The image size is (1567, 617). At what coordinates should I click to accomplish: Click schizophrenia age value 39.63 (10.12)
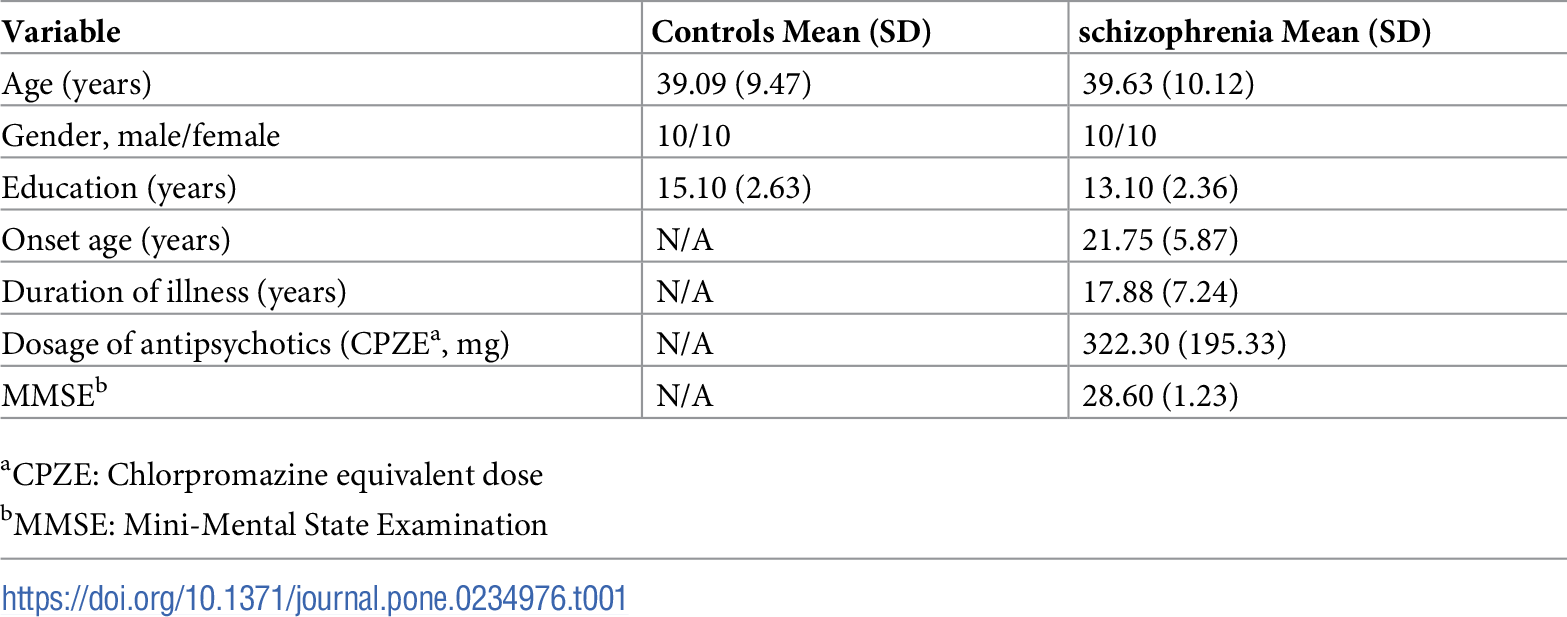1169,84
